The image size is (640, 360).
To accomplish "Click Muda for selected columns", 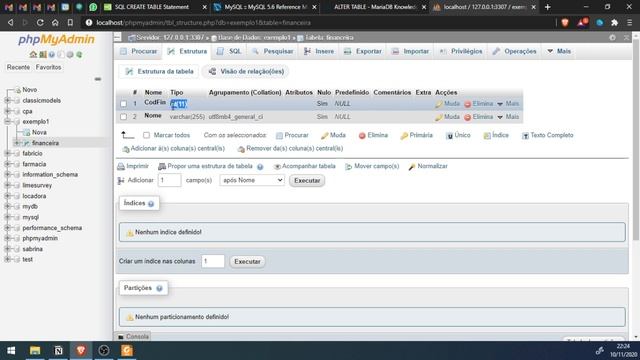I will pos(333,135).
